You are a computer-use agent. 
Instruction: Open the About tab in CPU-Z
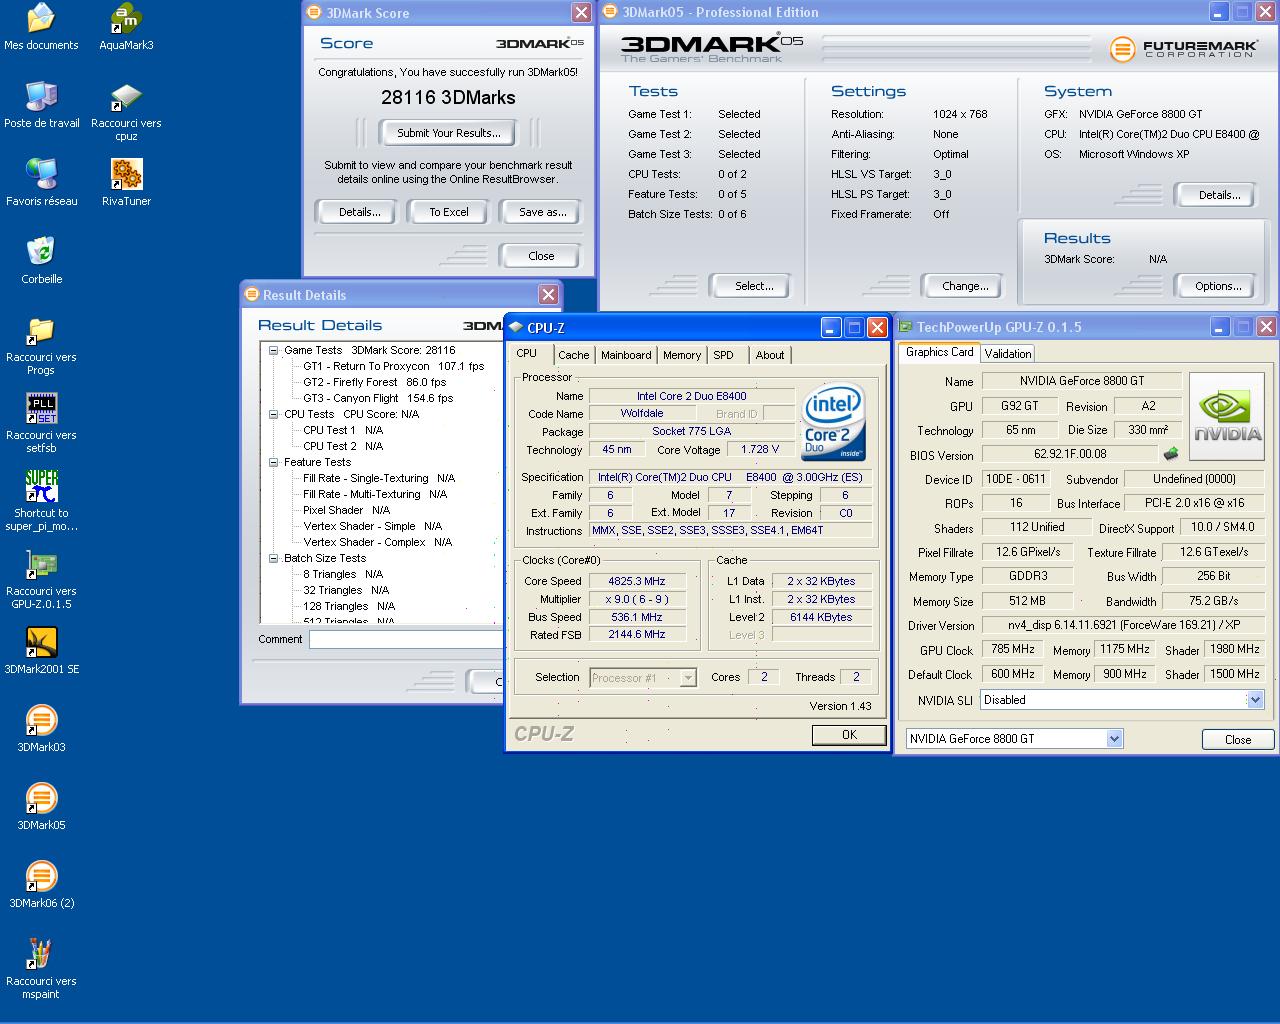[x=770, y=355]
